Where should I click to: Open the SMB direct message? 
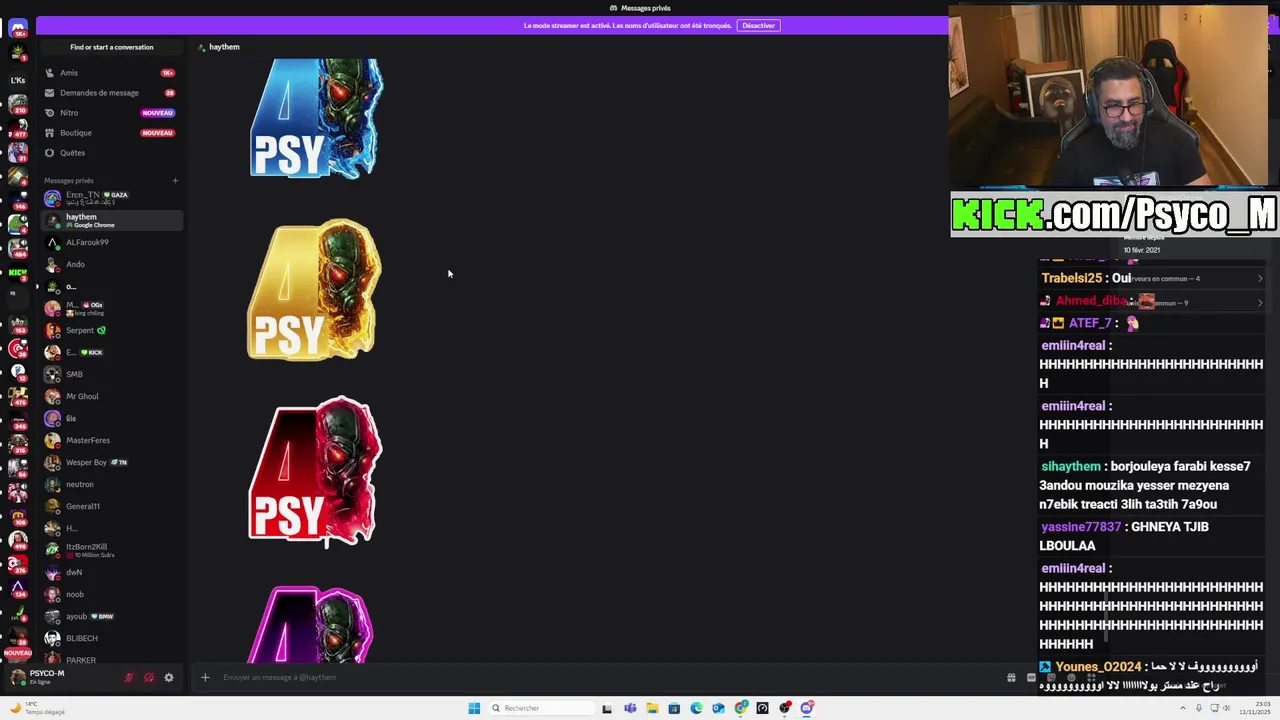point(111,374)
